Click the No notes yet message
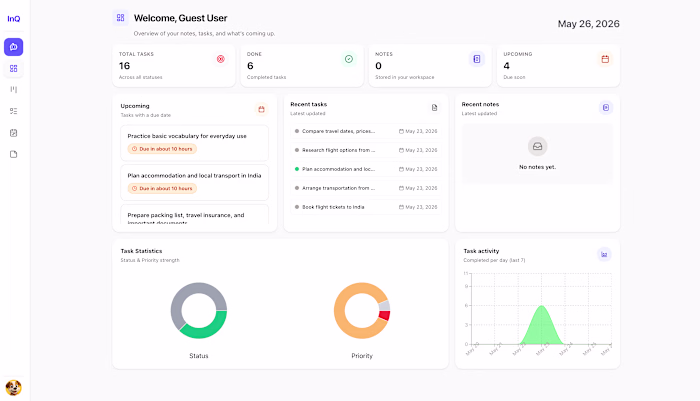700x401 pixels. 538,167
